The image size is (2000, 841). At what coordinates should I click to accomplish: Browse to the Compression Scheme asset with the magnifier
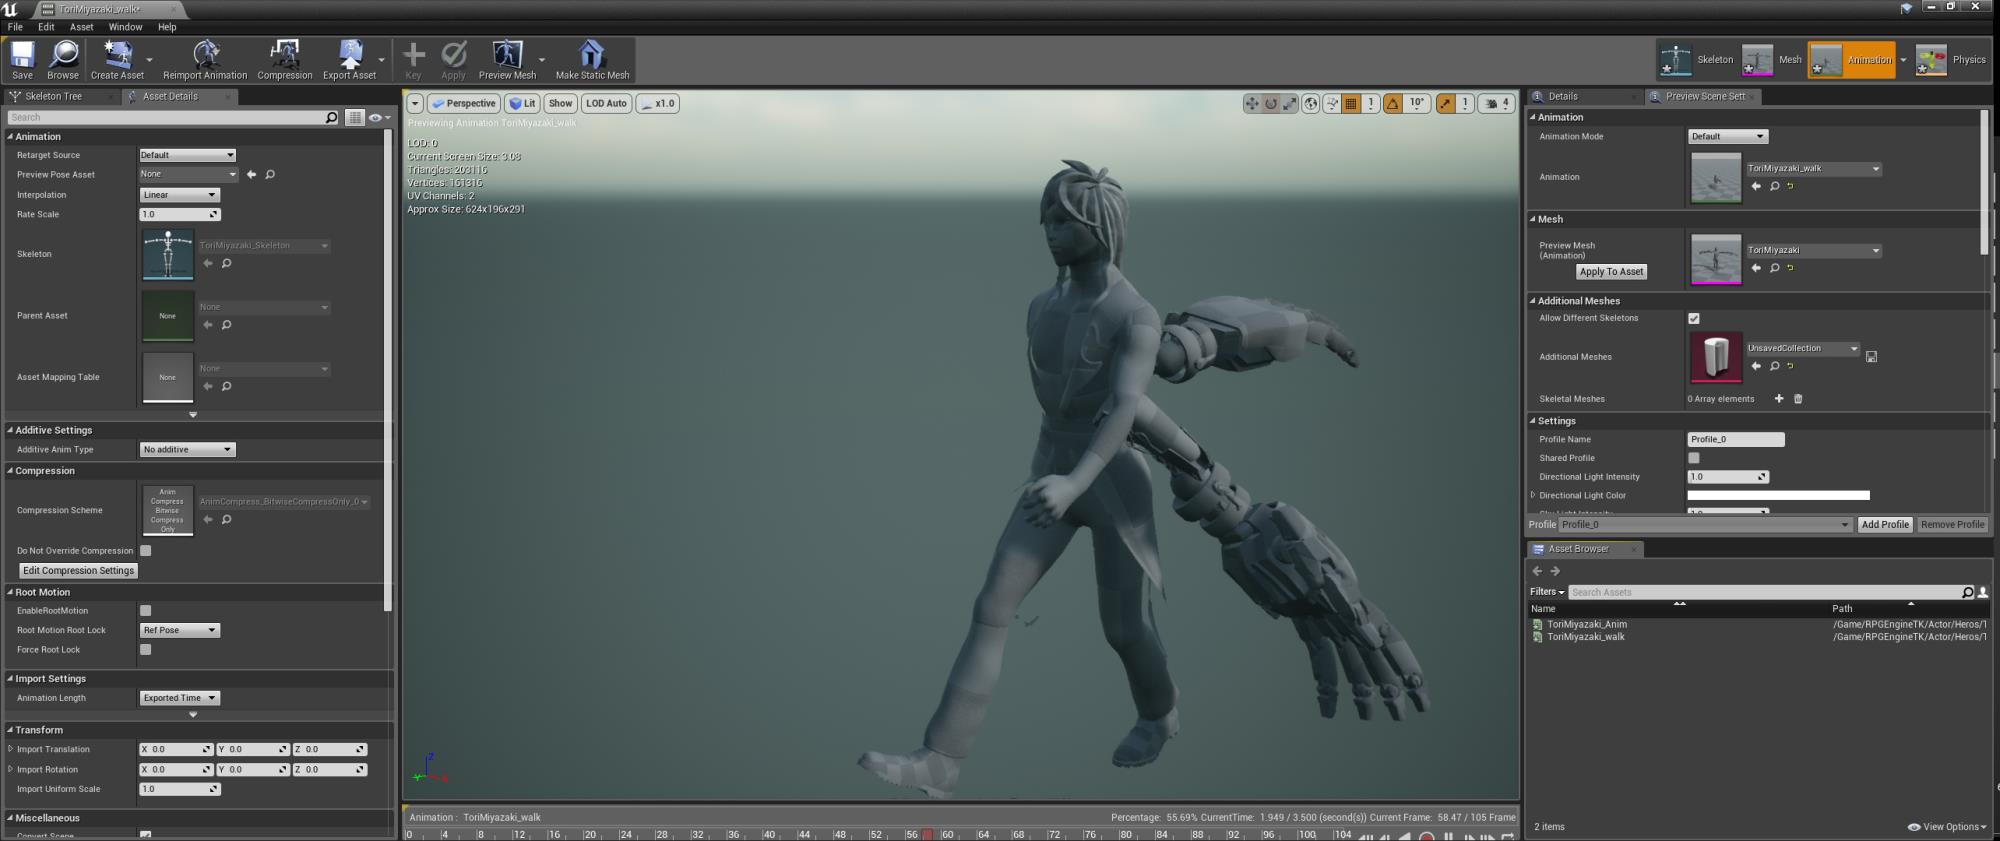pos(226,520)
